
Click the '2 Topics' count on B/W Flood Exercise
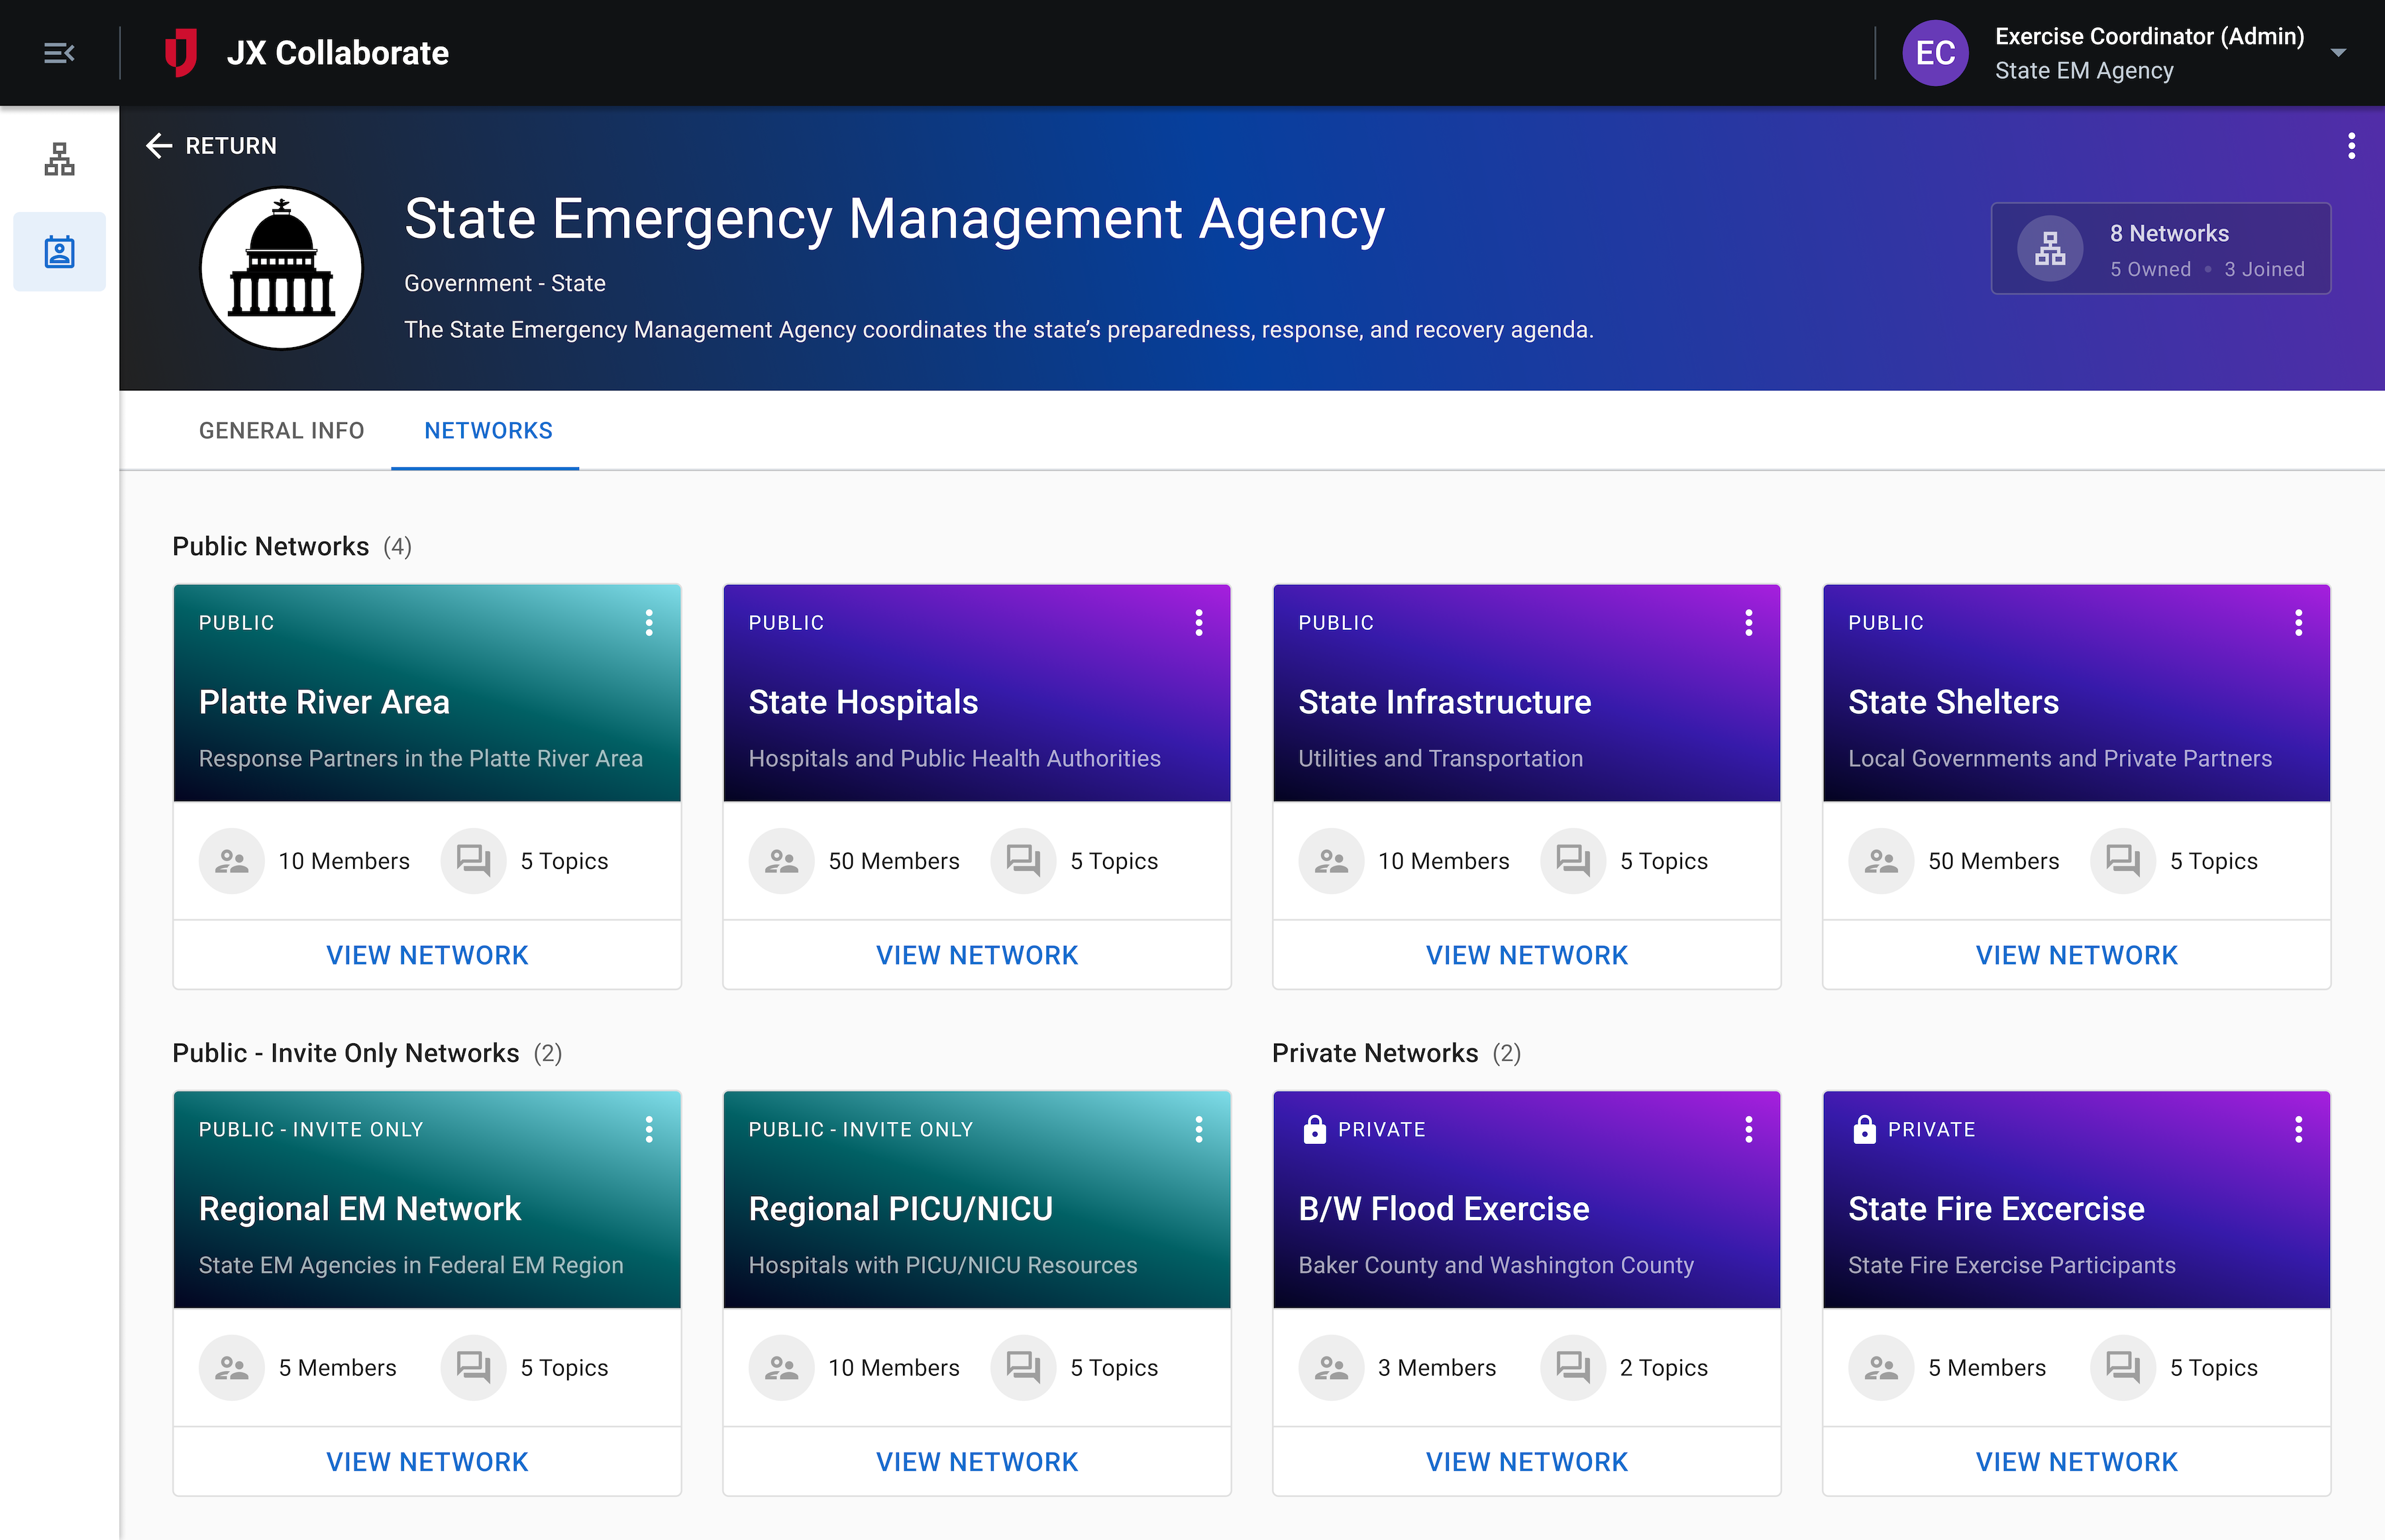point(1664,1368)
